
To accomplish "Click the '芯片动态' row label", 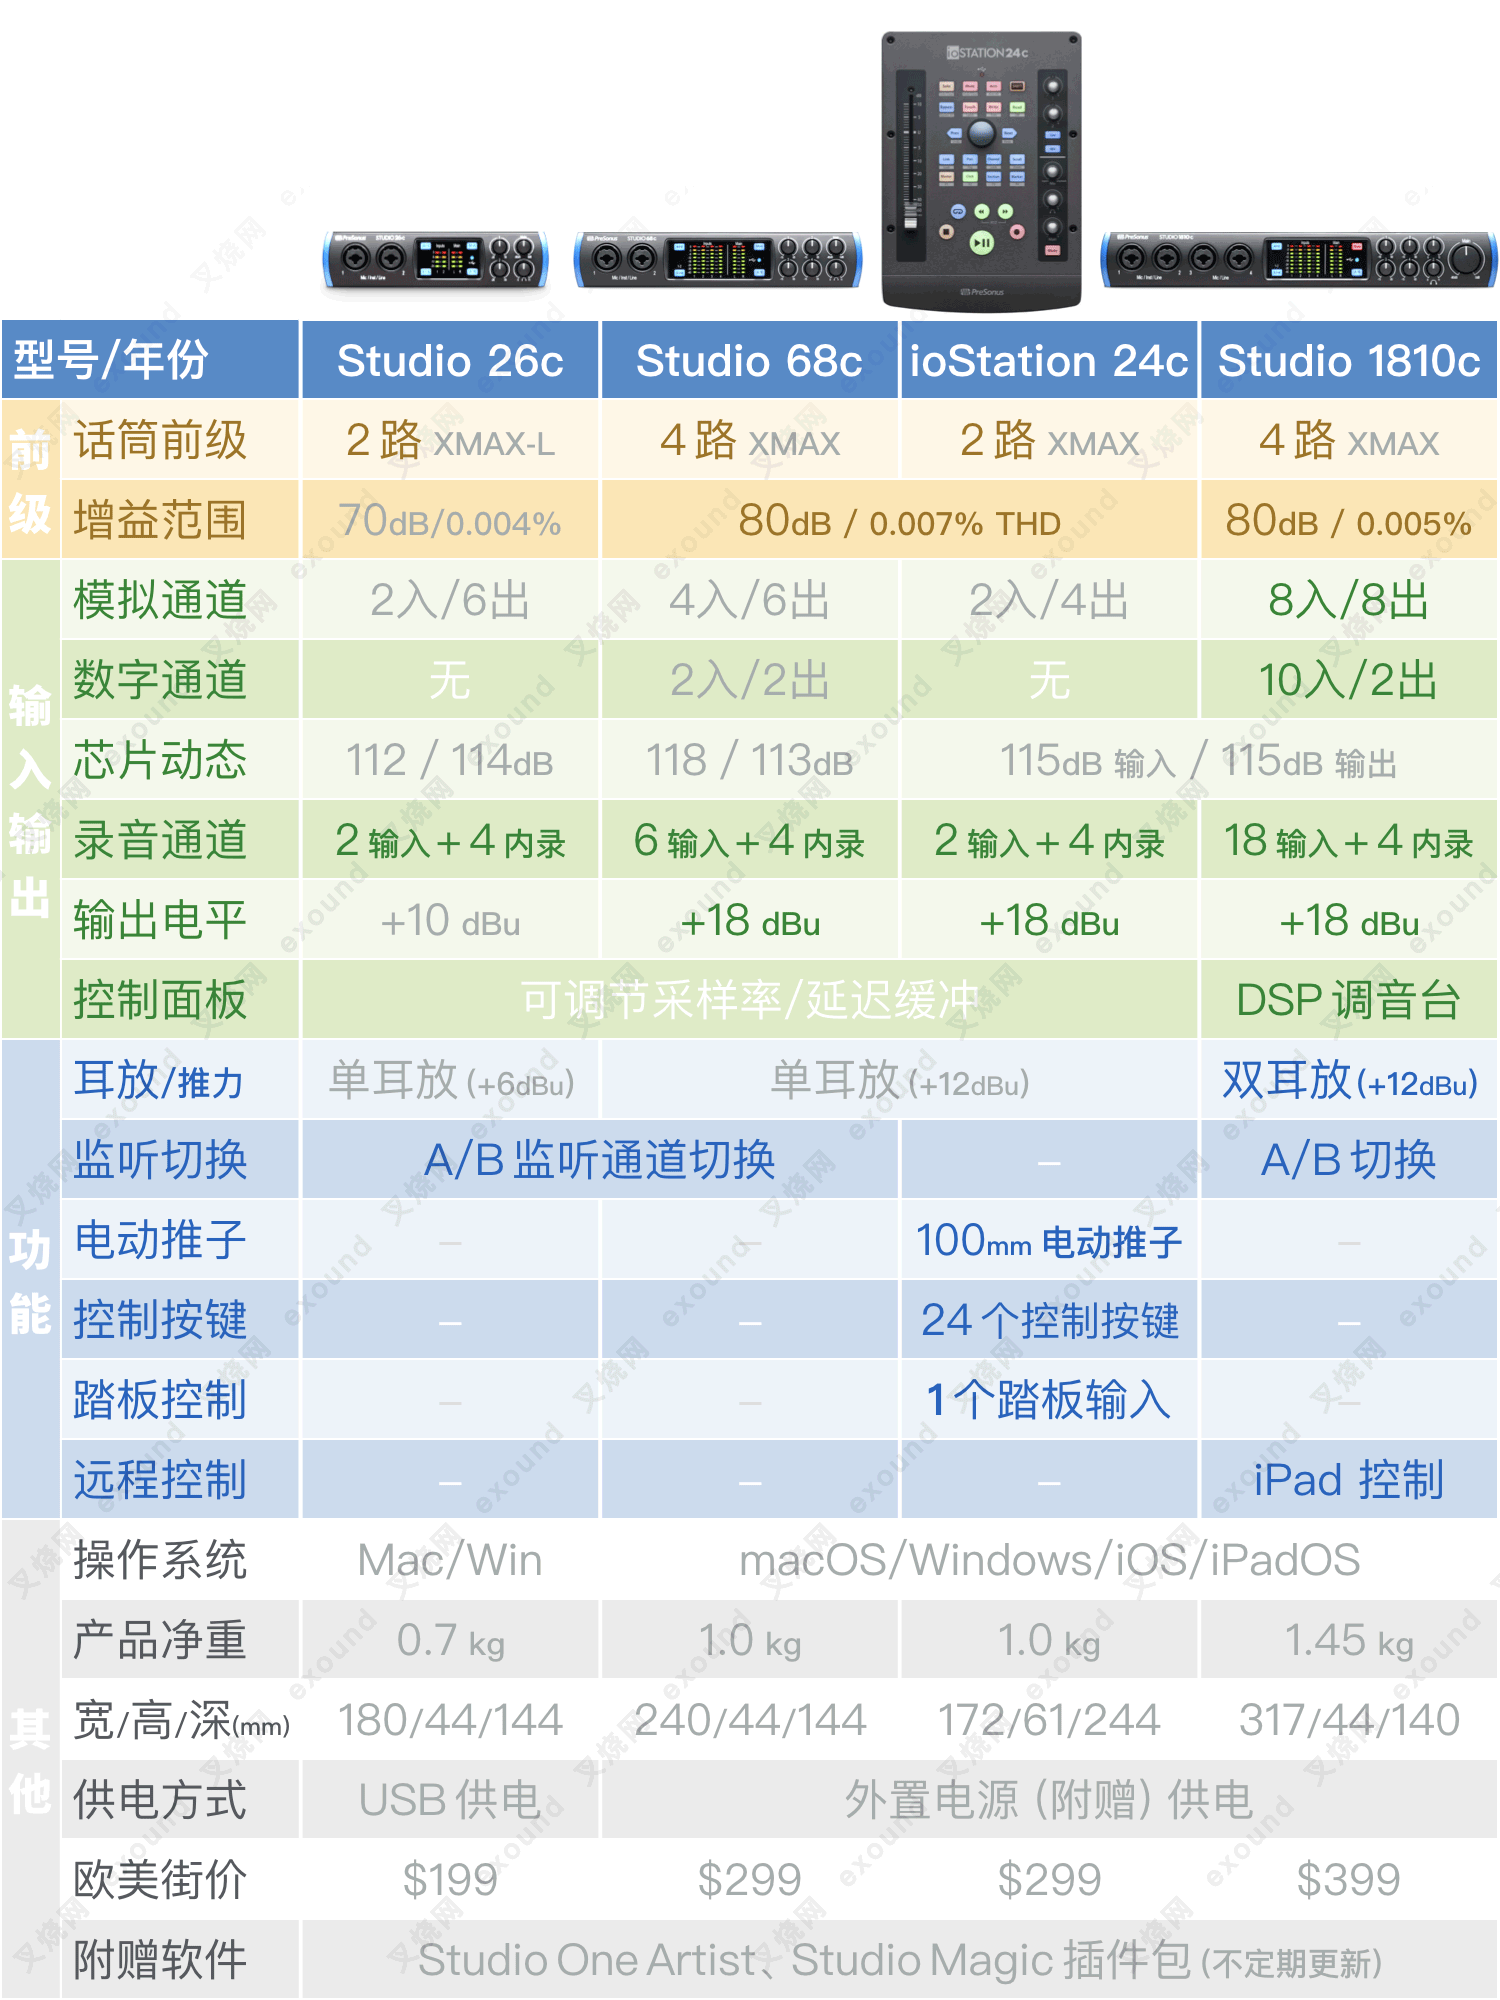I will [180, 760].
